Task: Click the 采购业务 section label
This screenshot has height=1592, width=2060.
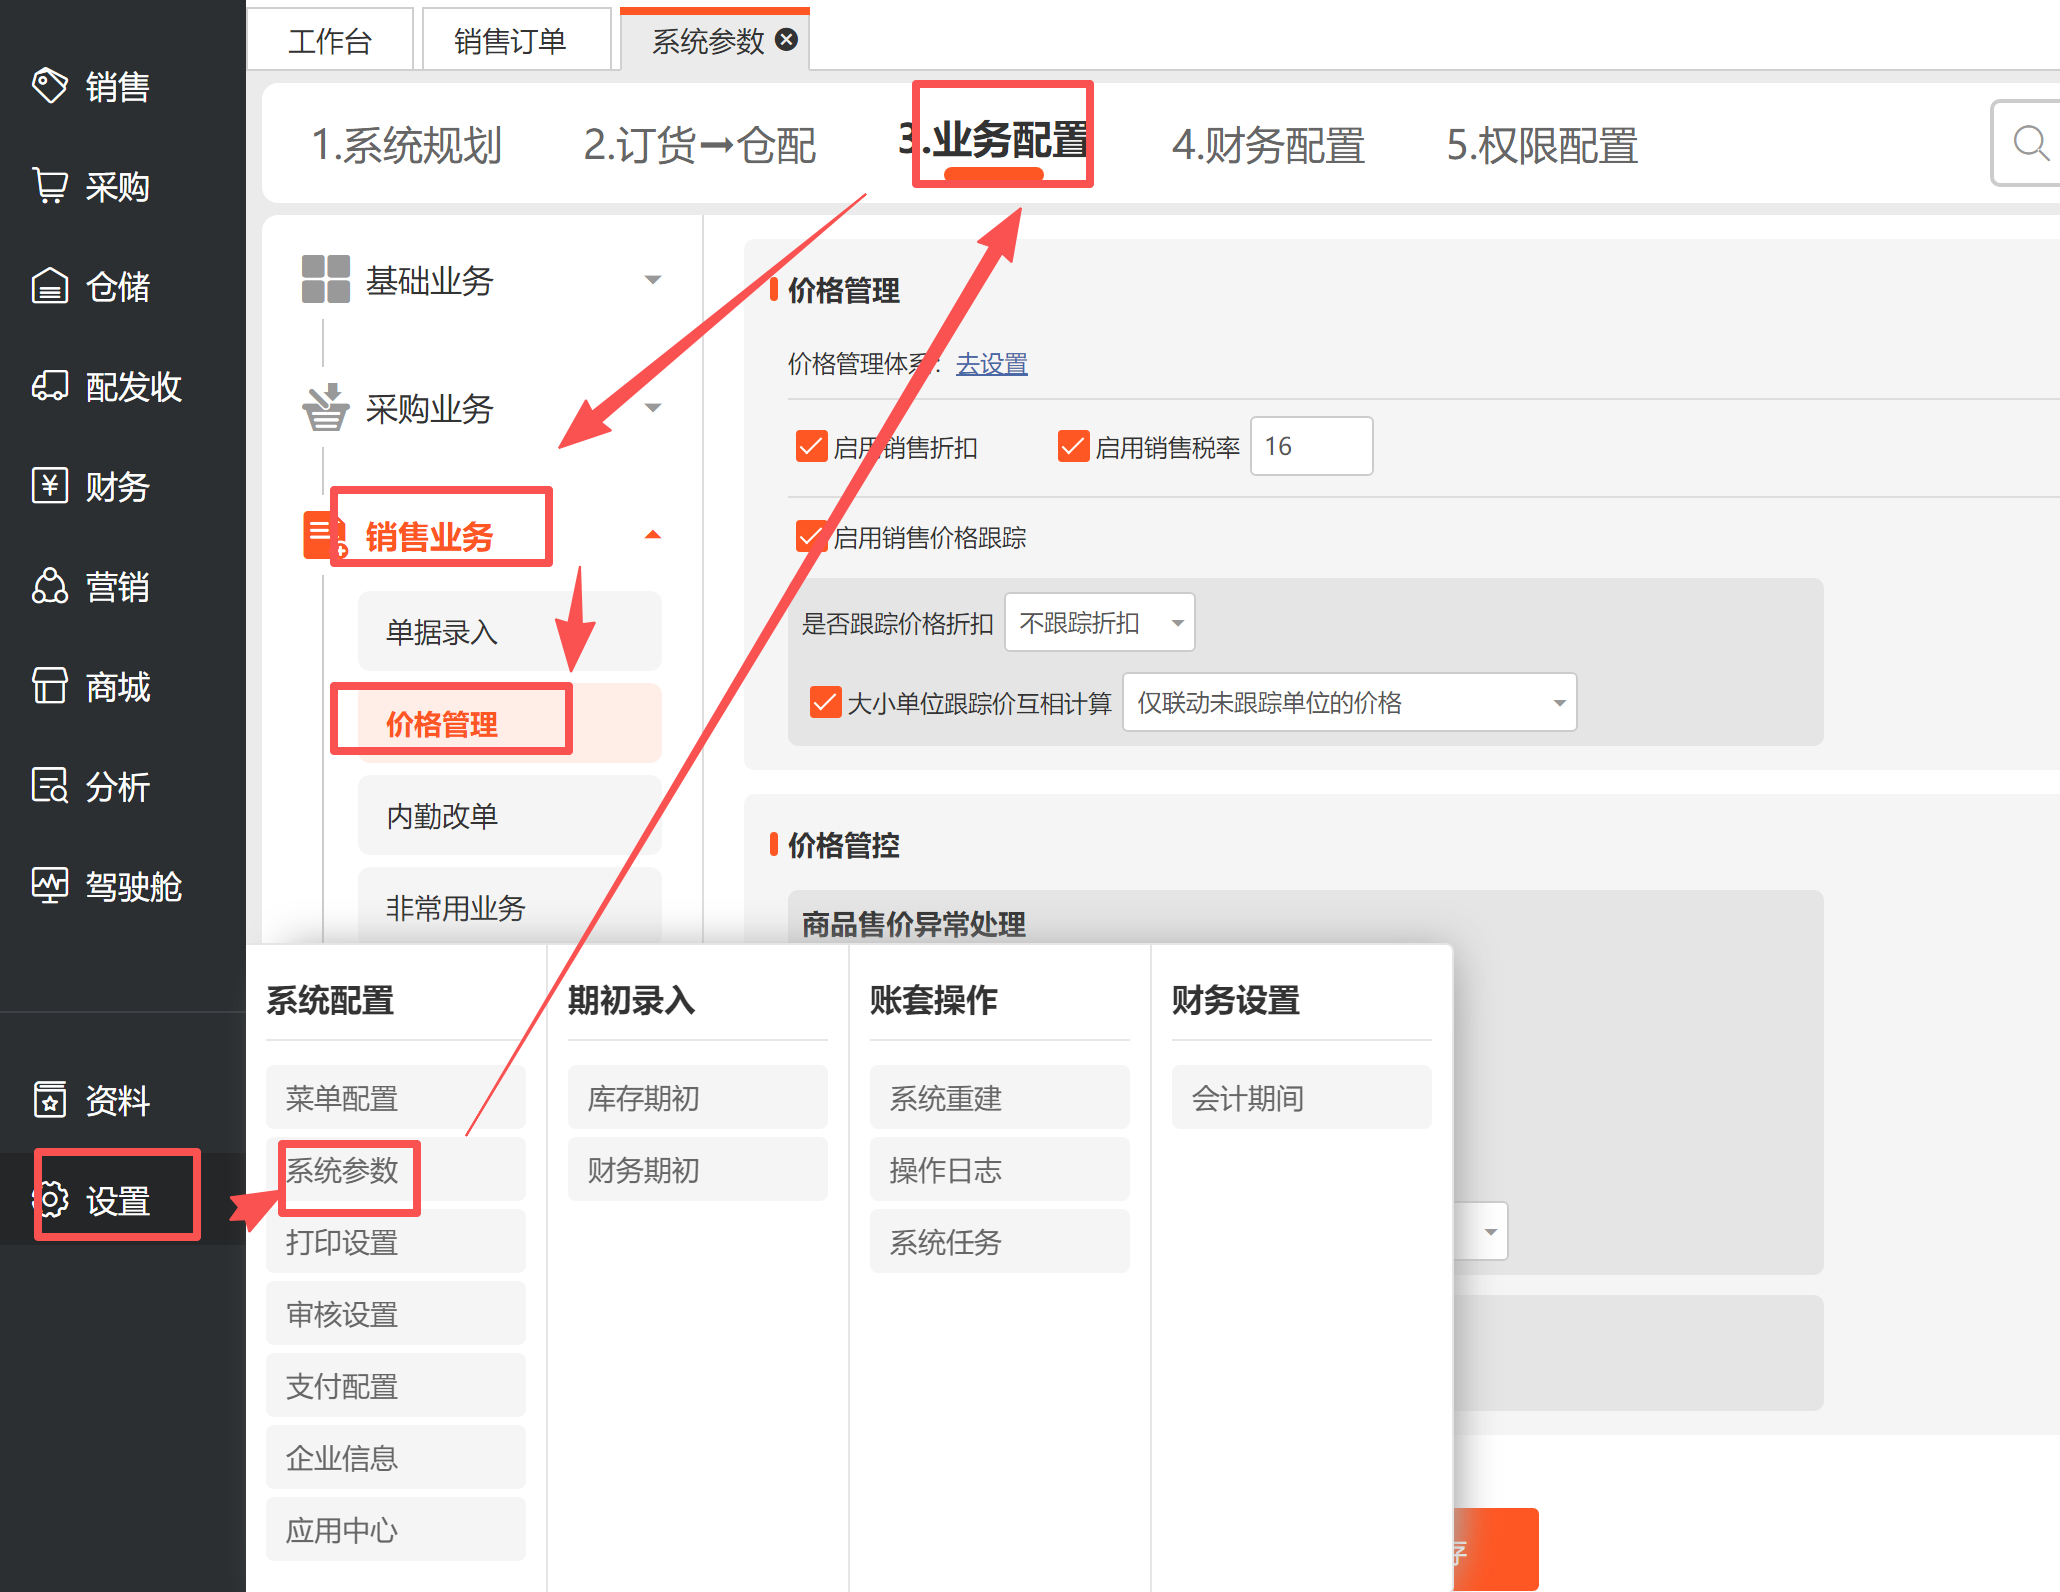Action: [429, 408]
